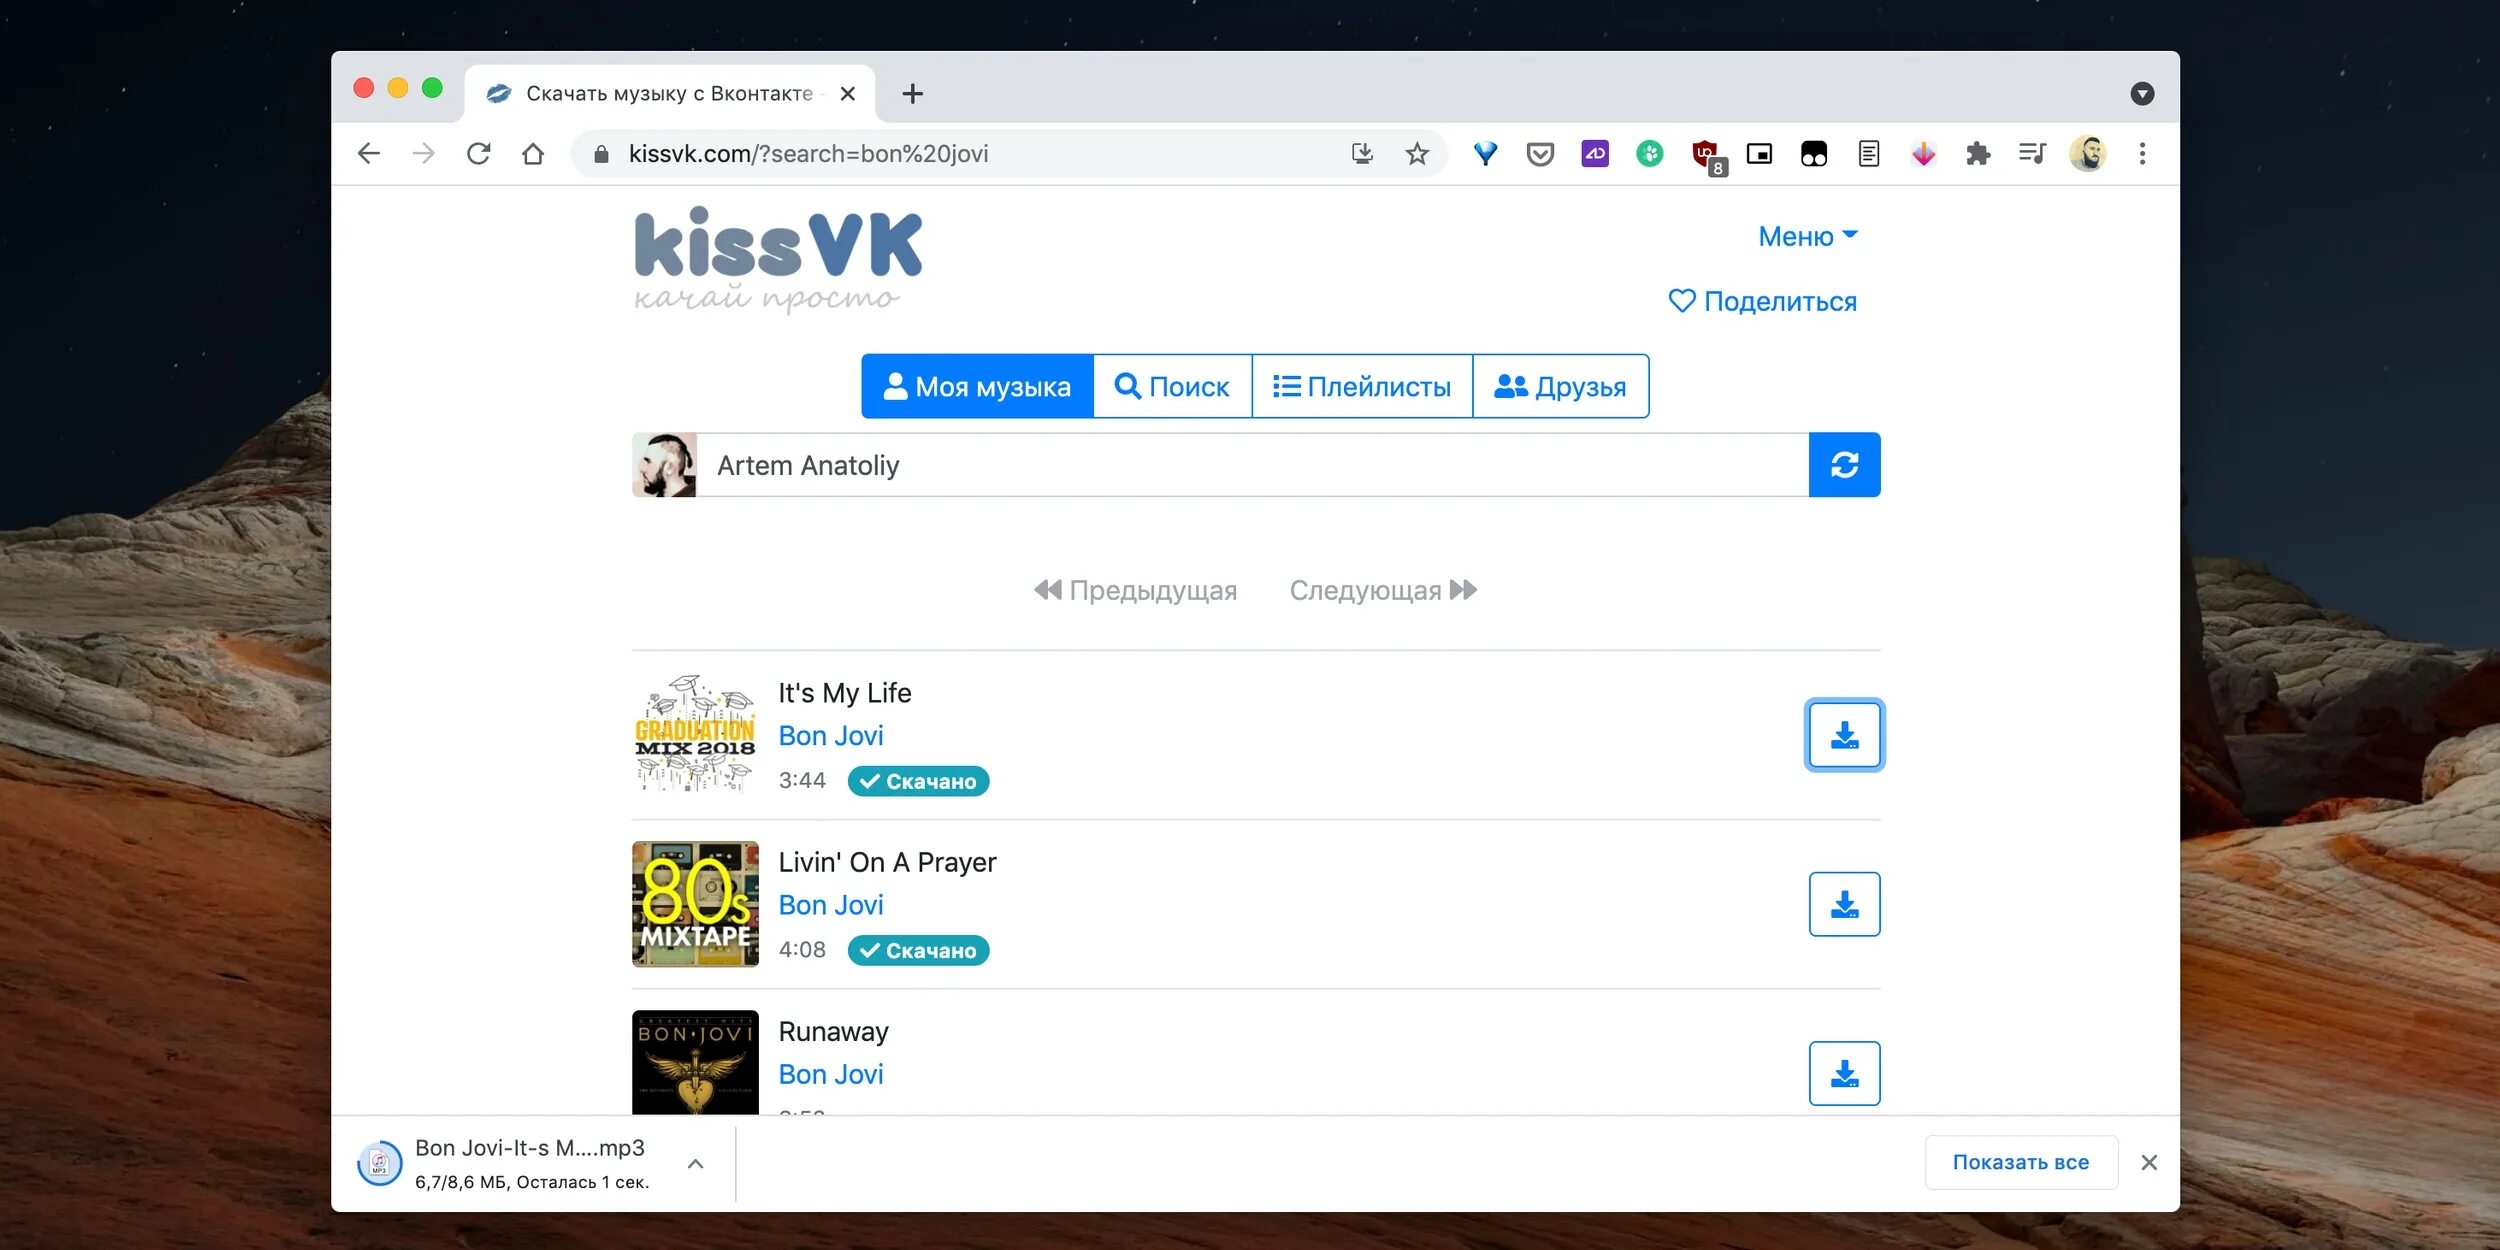Refresh the Artem Anatoliy music list

1844,465
